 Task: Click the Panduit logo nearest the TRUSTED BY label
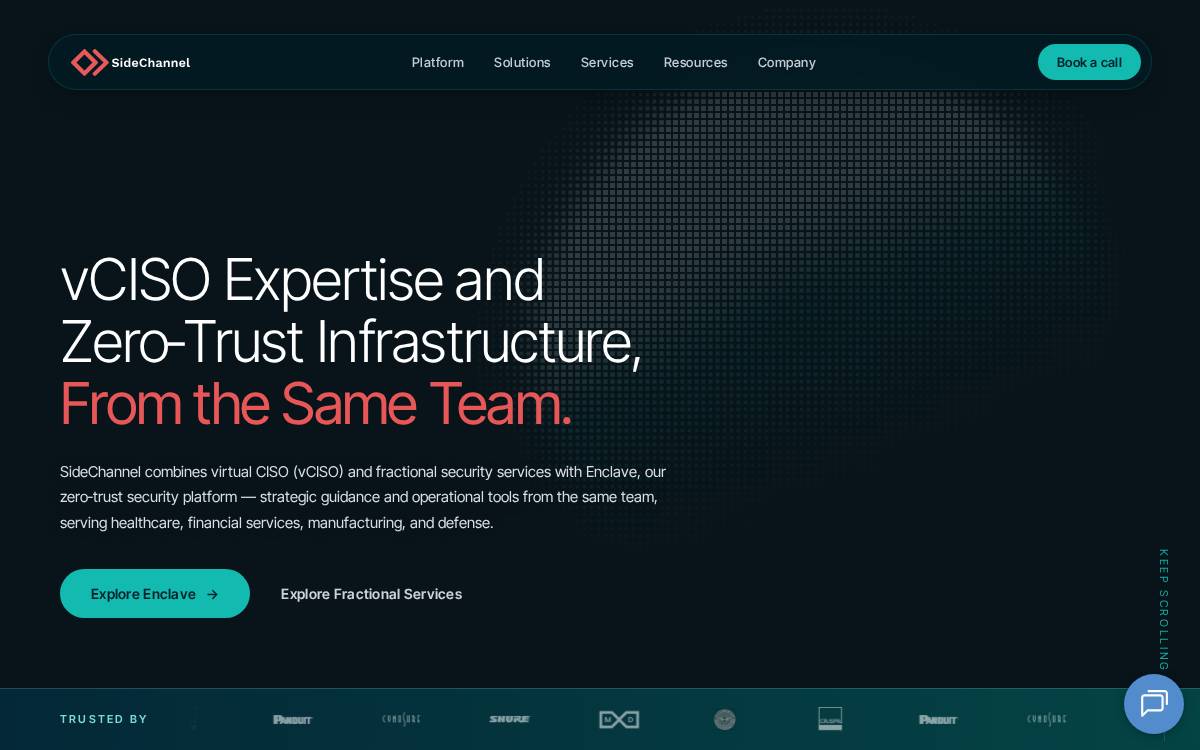click(x=293, y=719)
